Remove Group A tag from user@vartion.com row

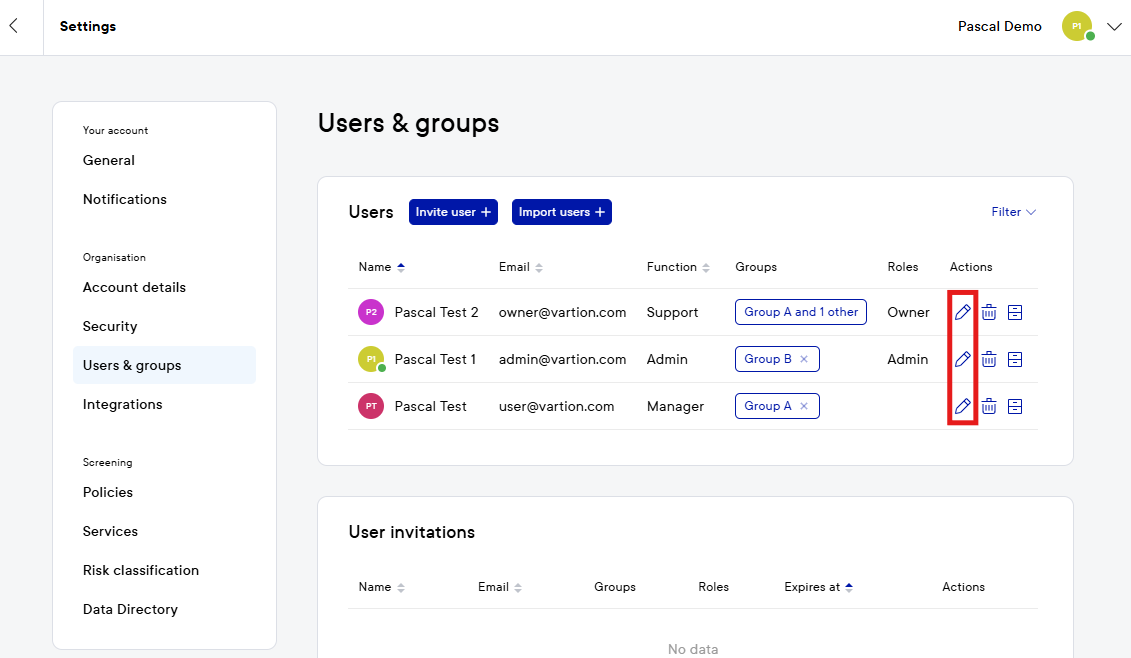tap(804, 406)
